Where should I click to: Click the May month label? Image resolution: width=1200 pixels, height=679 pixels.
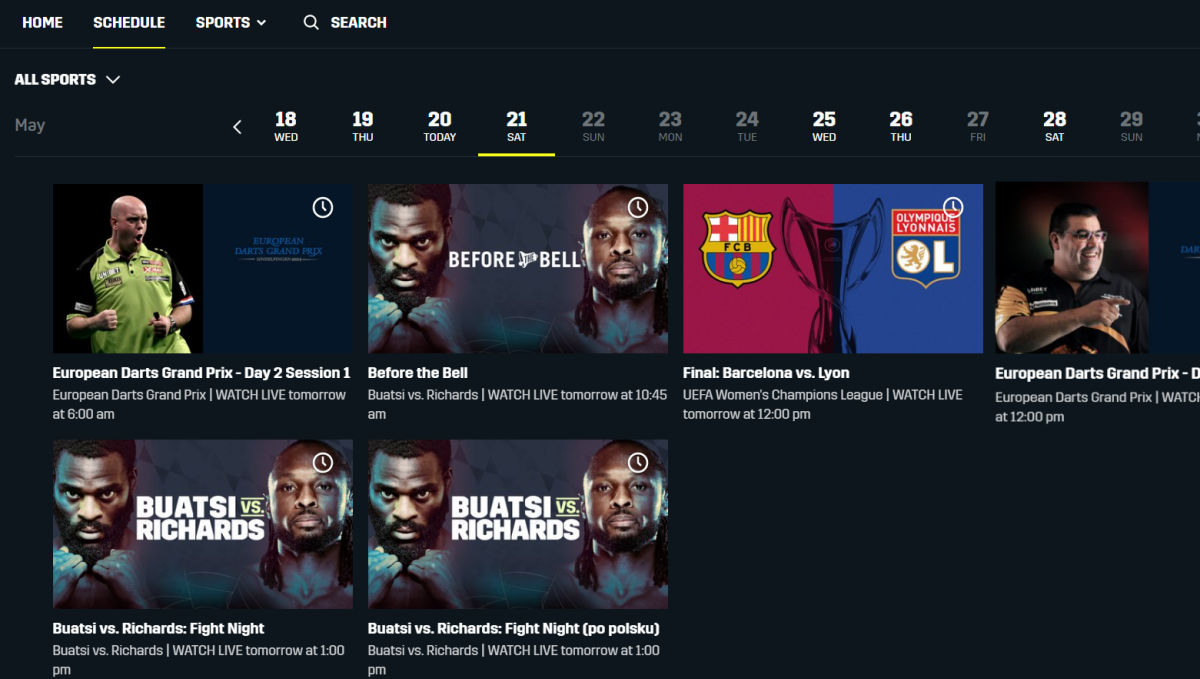point(30,126)
